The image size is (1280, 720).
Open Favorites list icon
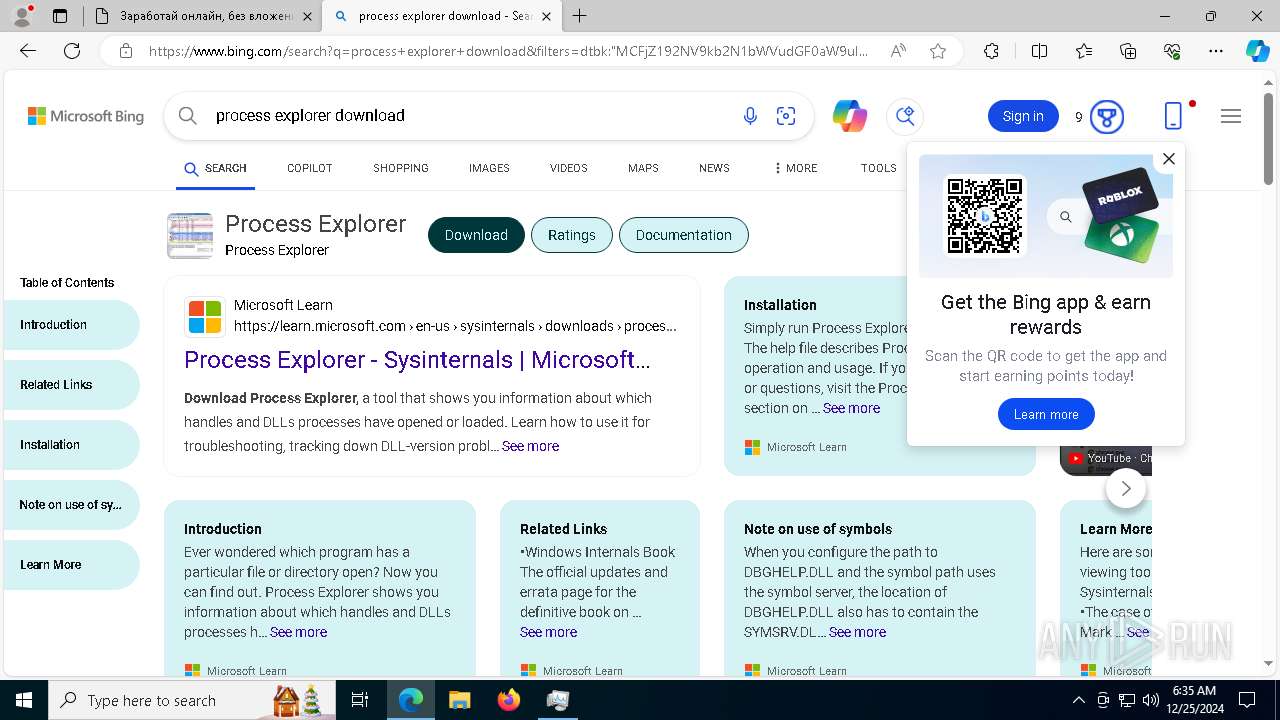(x=1084, y=51)
